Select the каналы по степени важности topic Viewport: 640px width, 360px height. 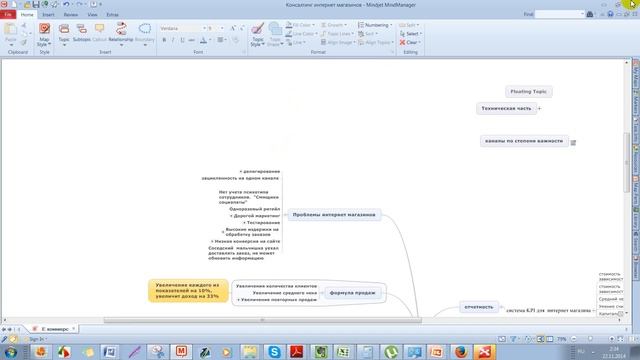524,141
